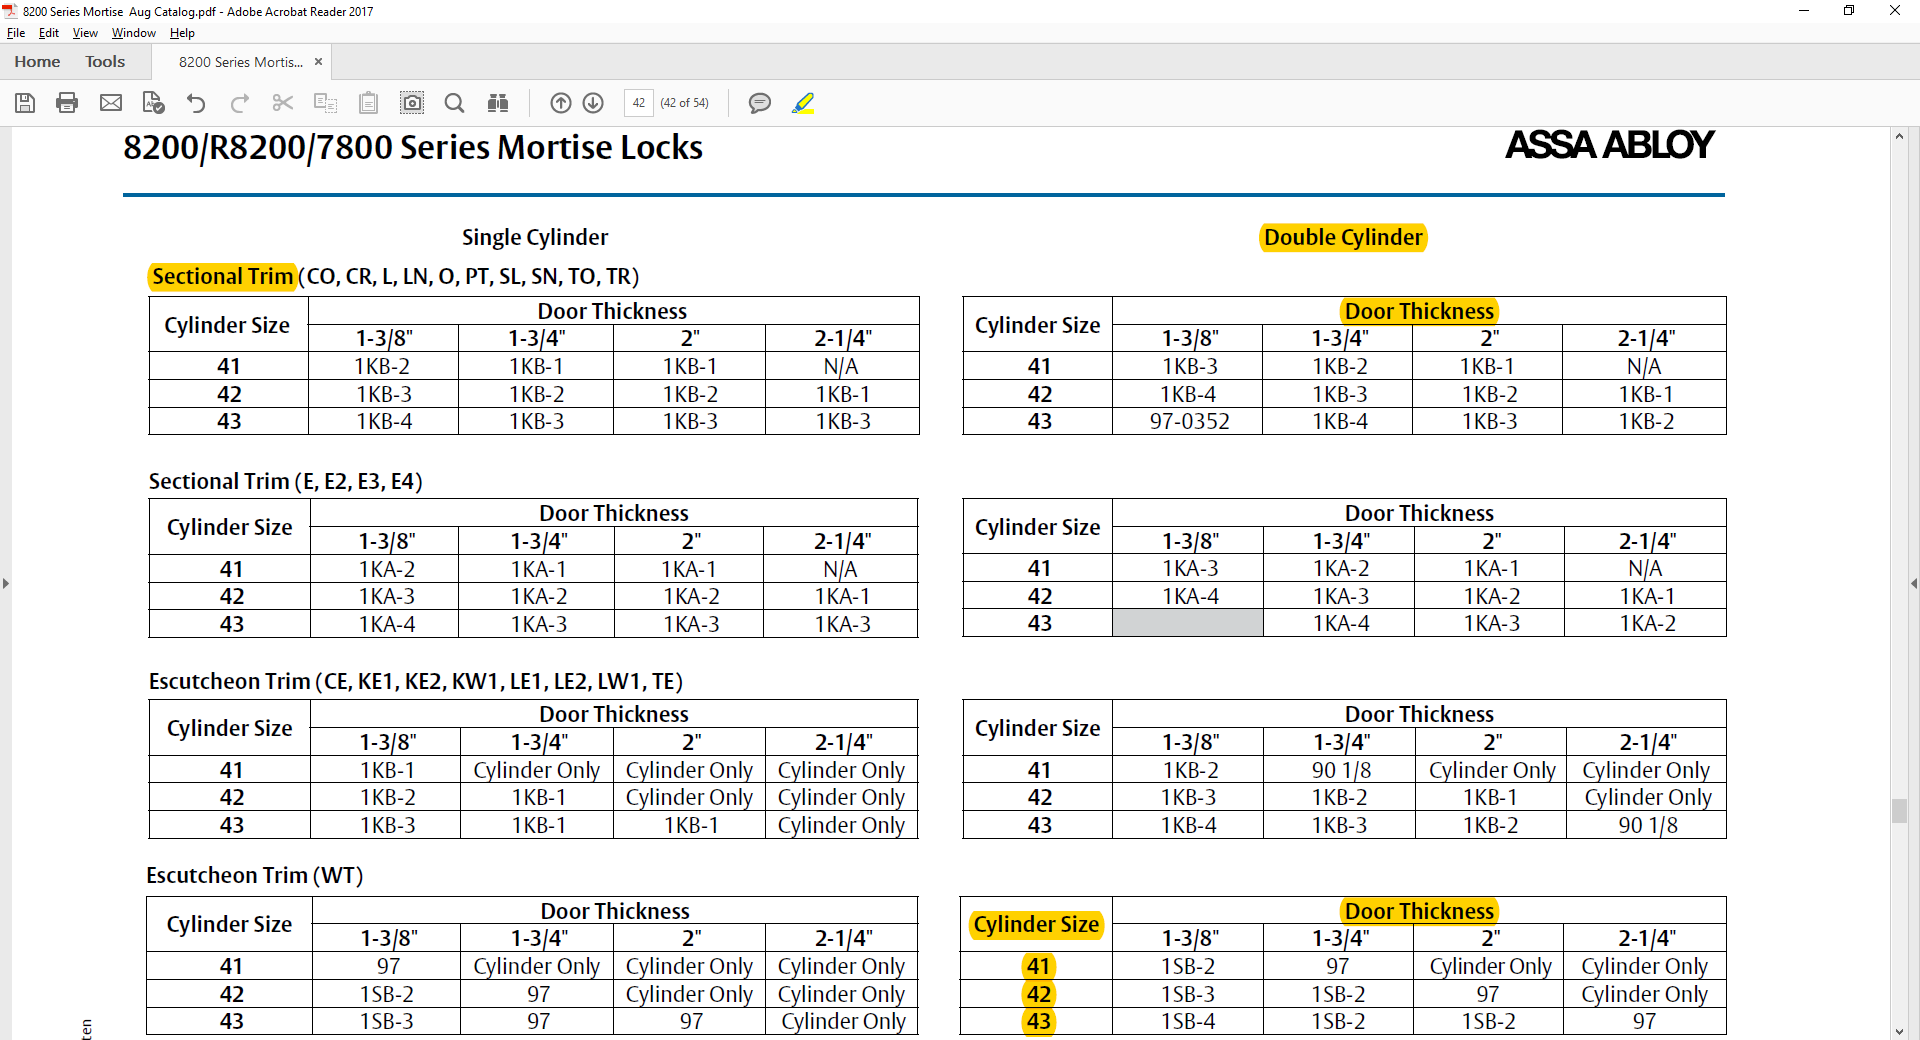Click the Copy icon
1920x1040 pixels.
coord(326,103)
